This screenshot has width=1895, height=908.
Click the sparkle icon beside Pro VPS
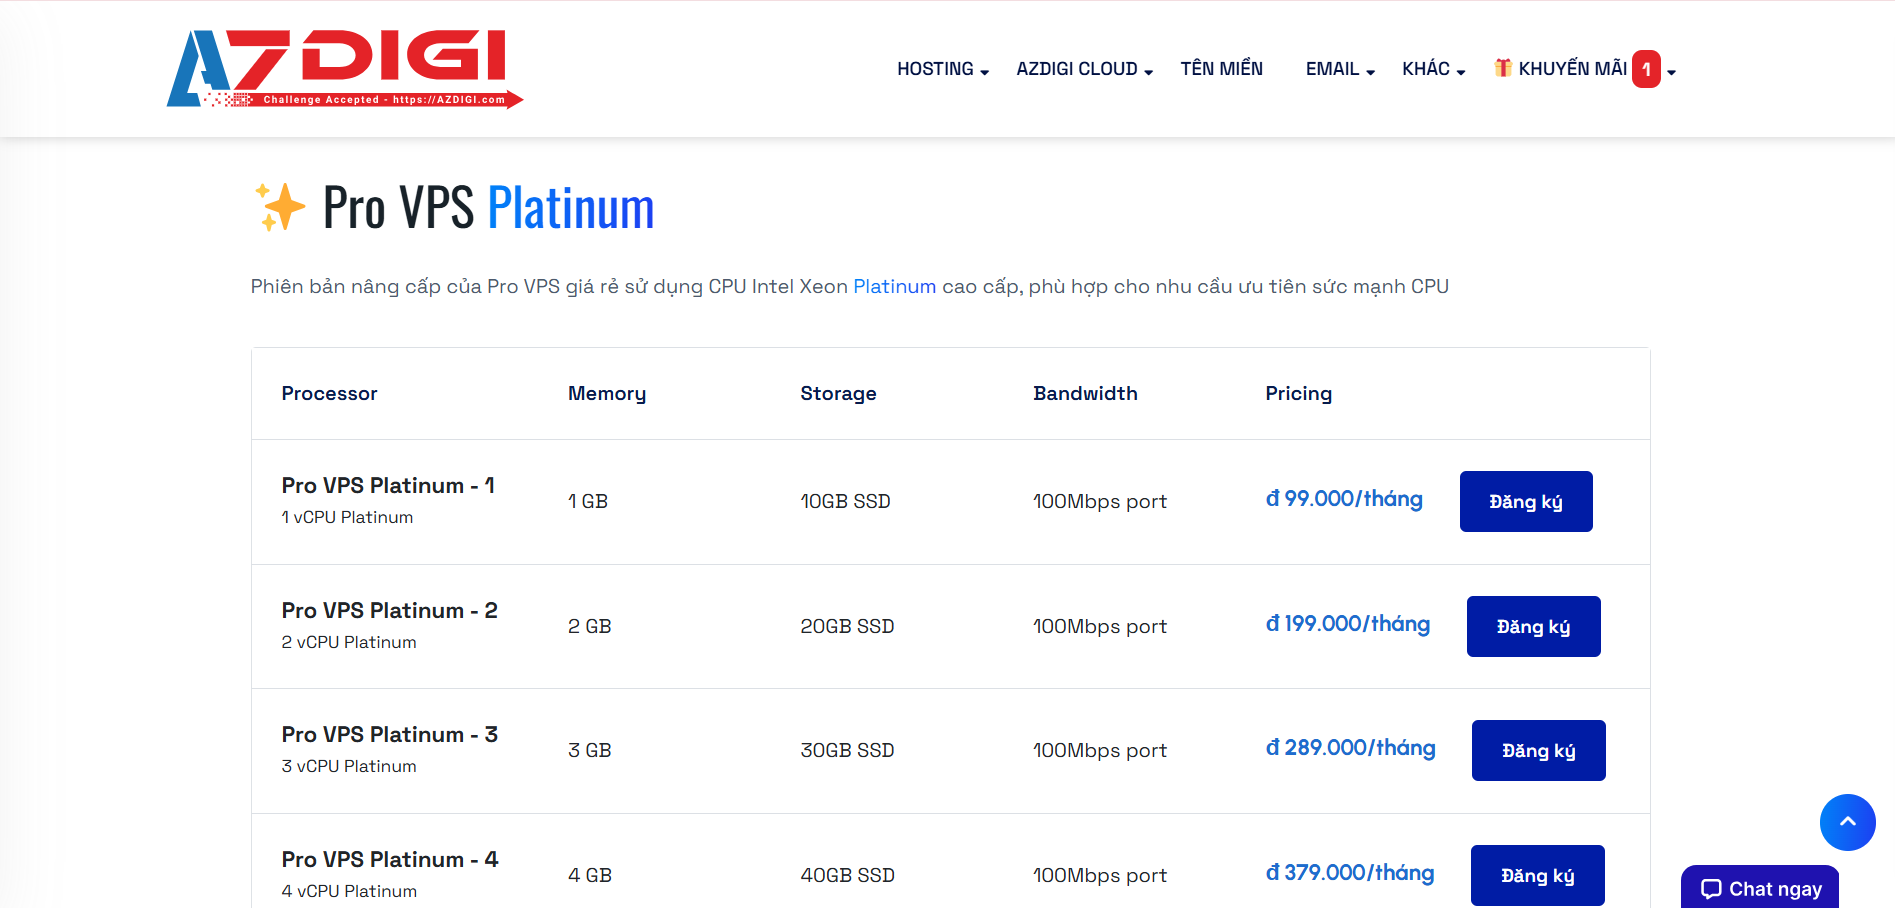pyautogui.click(x=279, y=207)
